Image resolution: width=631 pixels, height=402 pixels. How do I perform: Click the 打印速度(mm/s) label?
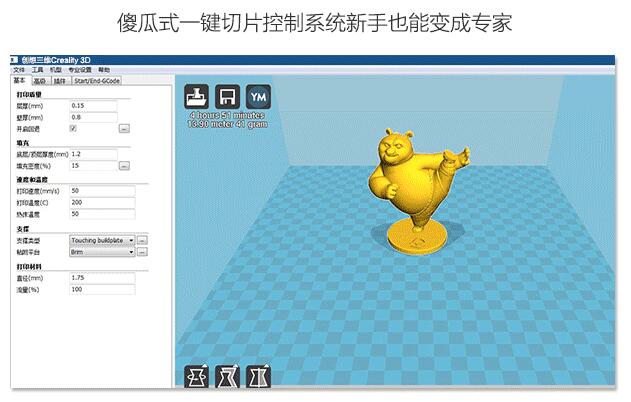coord(38,191)
